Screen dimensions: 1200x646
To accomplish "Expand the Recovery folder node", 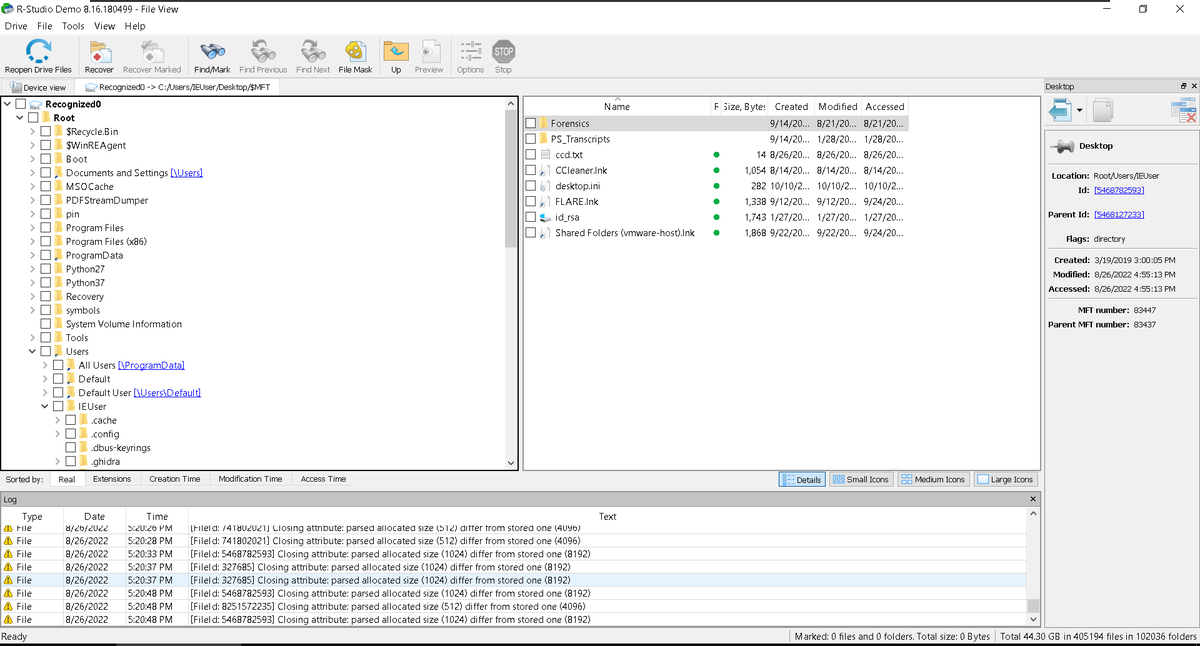I will pos(32,296).
